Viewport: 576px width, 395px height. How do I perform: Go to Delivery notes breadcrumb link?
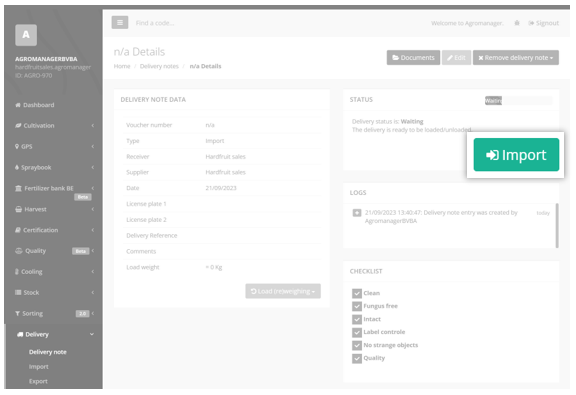click(159, 67)
